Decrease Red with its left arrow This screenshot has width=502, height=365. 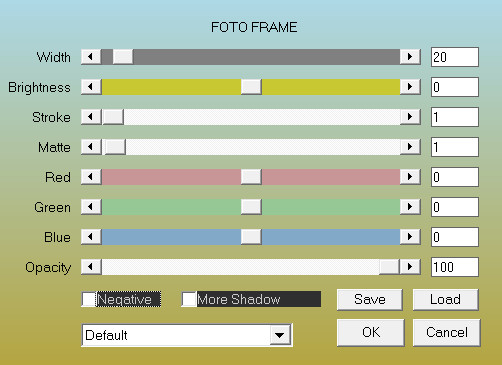pos(91,177)
